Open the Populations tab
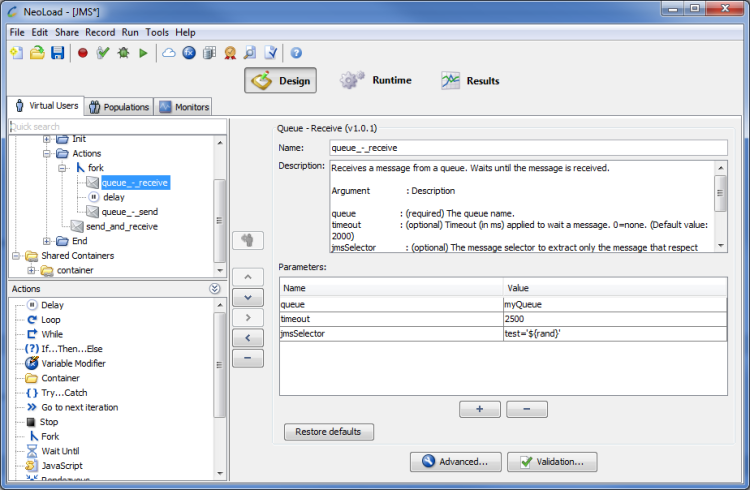 point(119,107)
